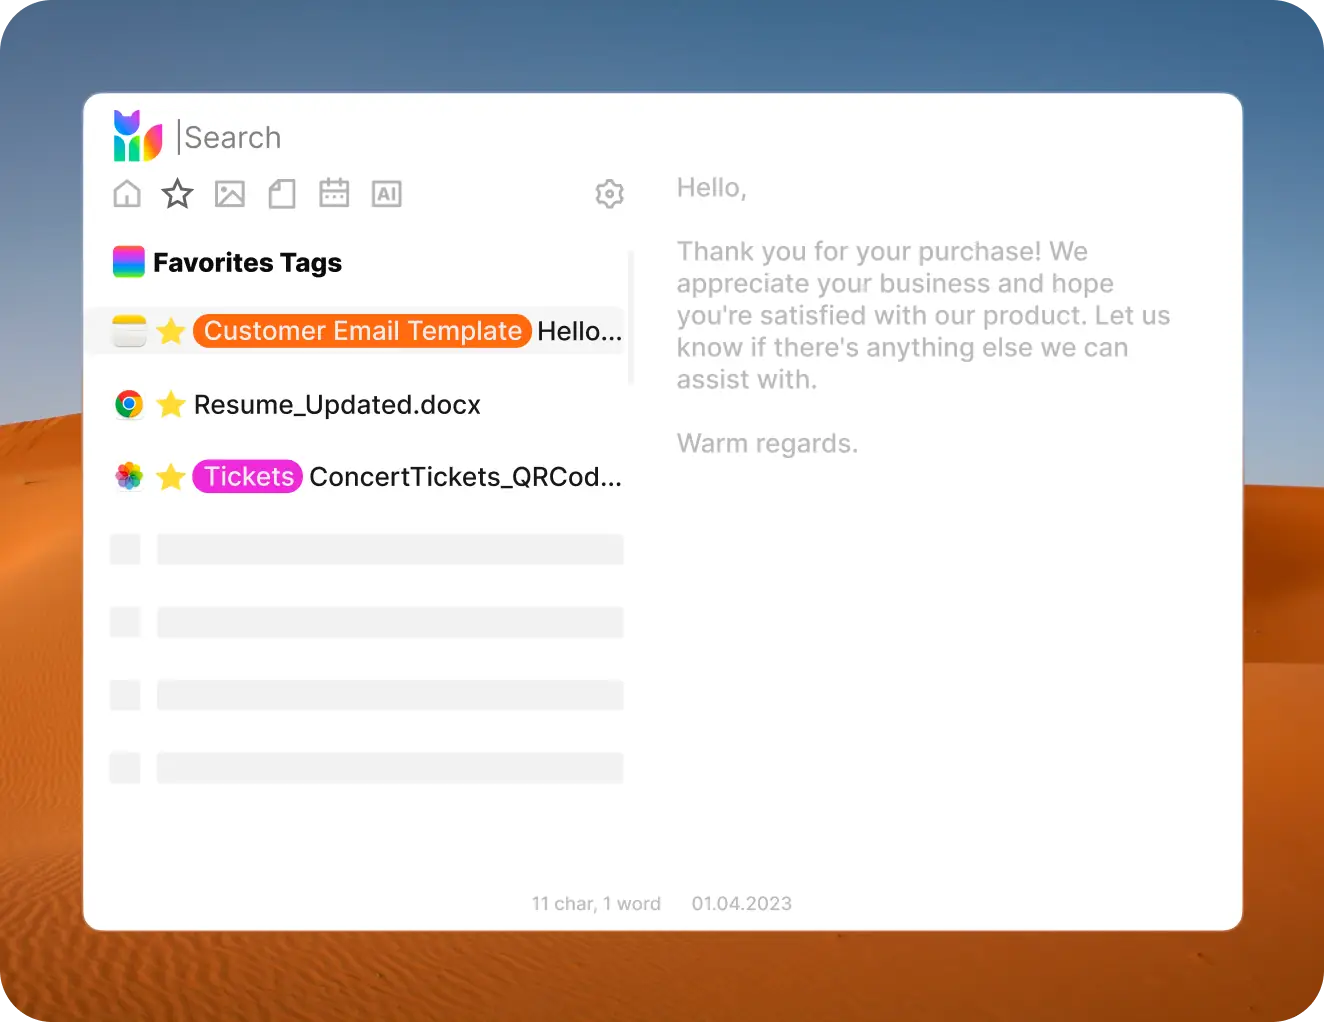Click the colorful app logo
The width and height of the screenshot is (1324, 1022).
click(x=138, y=136)
